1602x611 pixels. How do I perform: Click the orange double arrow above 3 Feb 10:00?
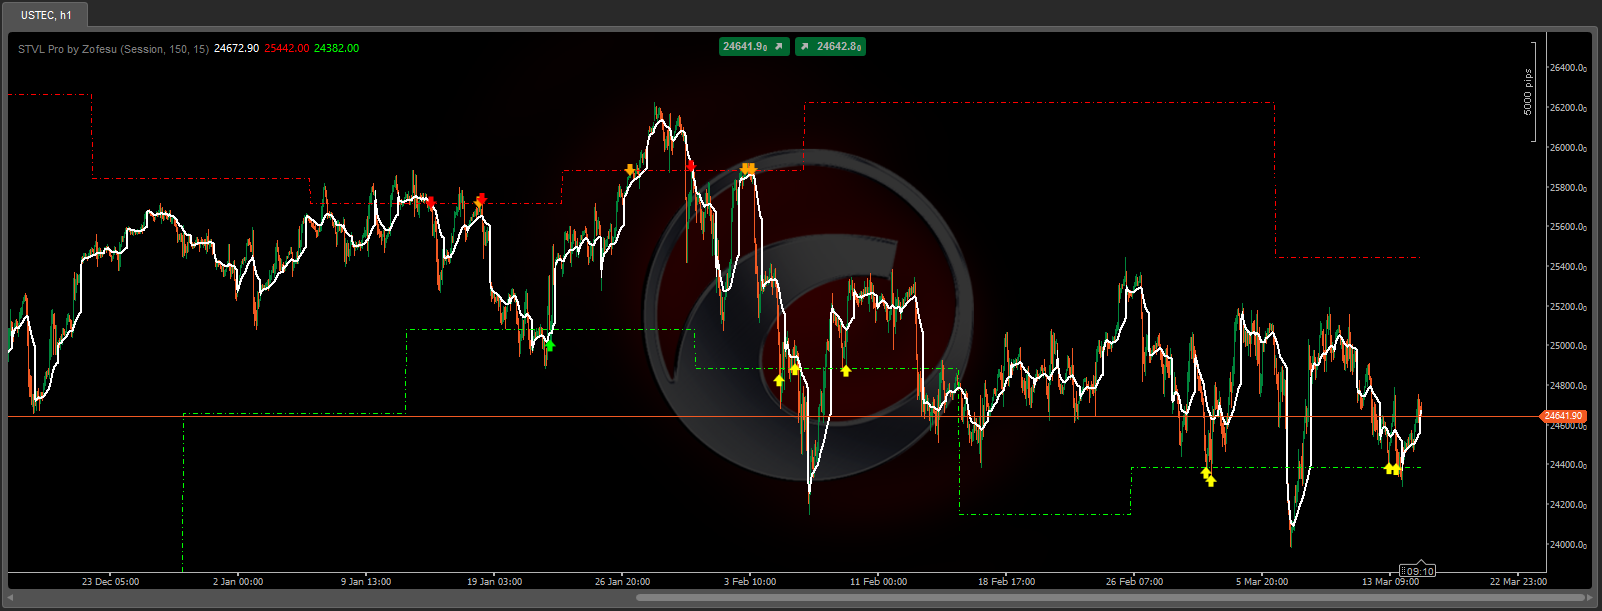(748, 169)
